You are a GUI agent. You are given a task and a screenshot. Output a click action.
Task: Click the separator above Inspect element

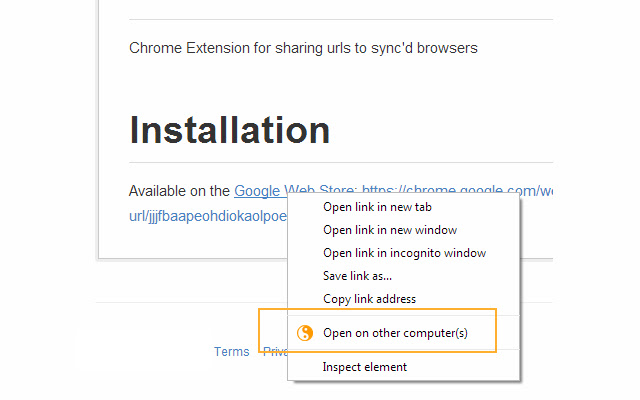[403, 350]
